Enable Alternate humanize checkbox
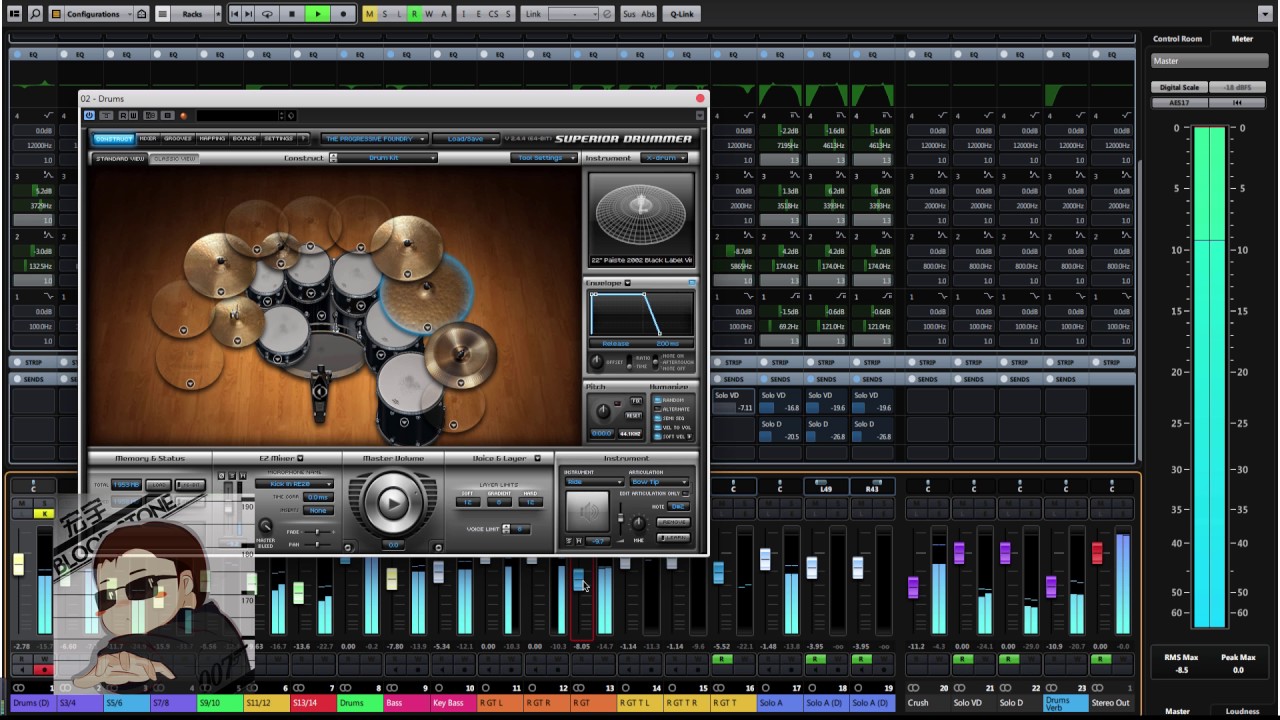1280x720 pixels. 657,409
